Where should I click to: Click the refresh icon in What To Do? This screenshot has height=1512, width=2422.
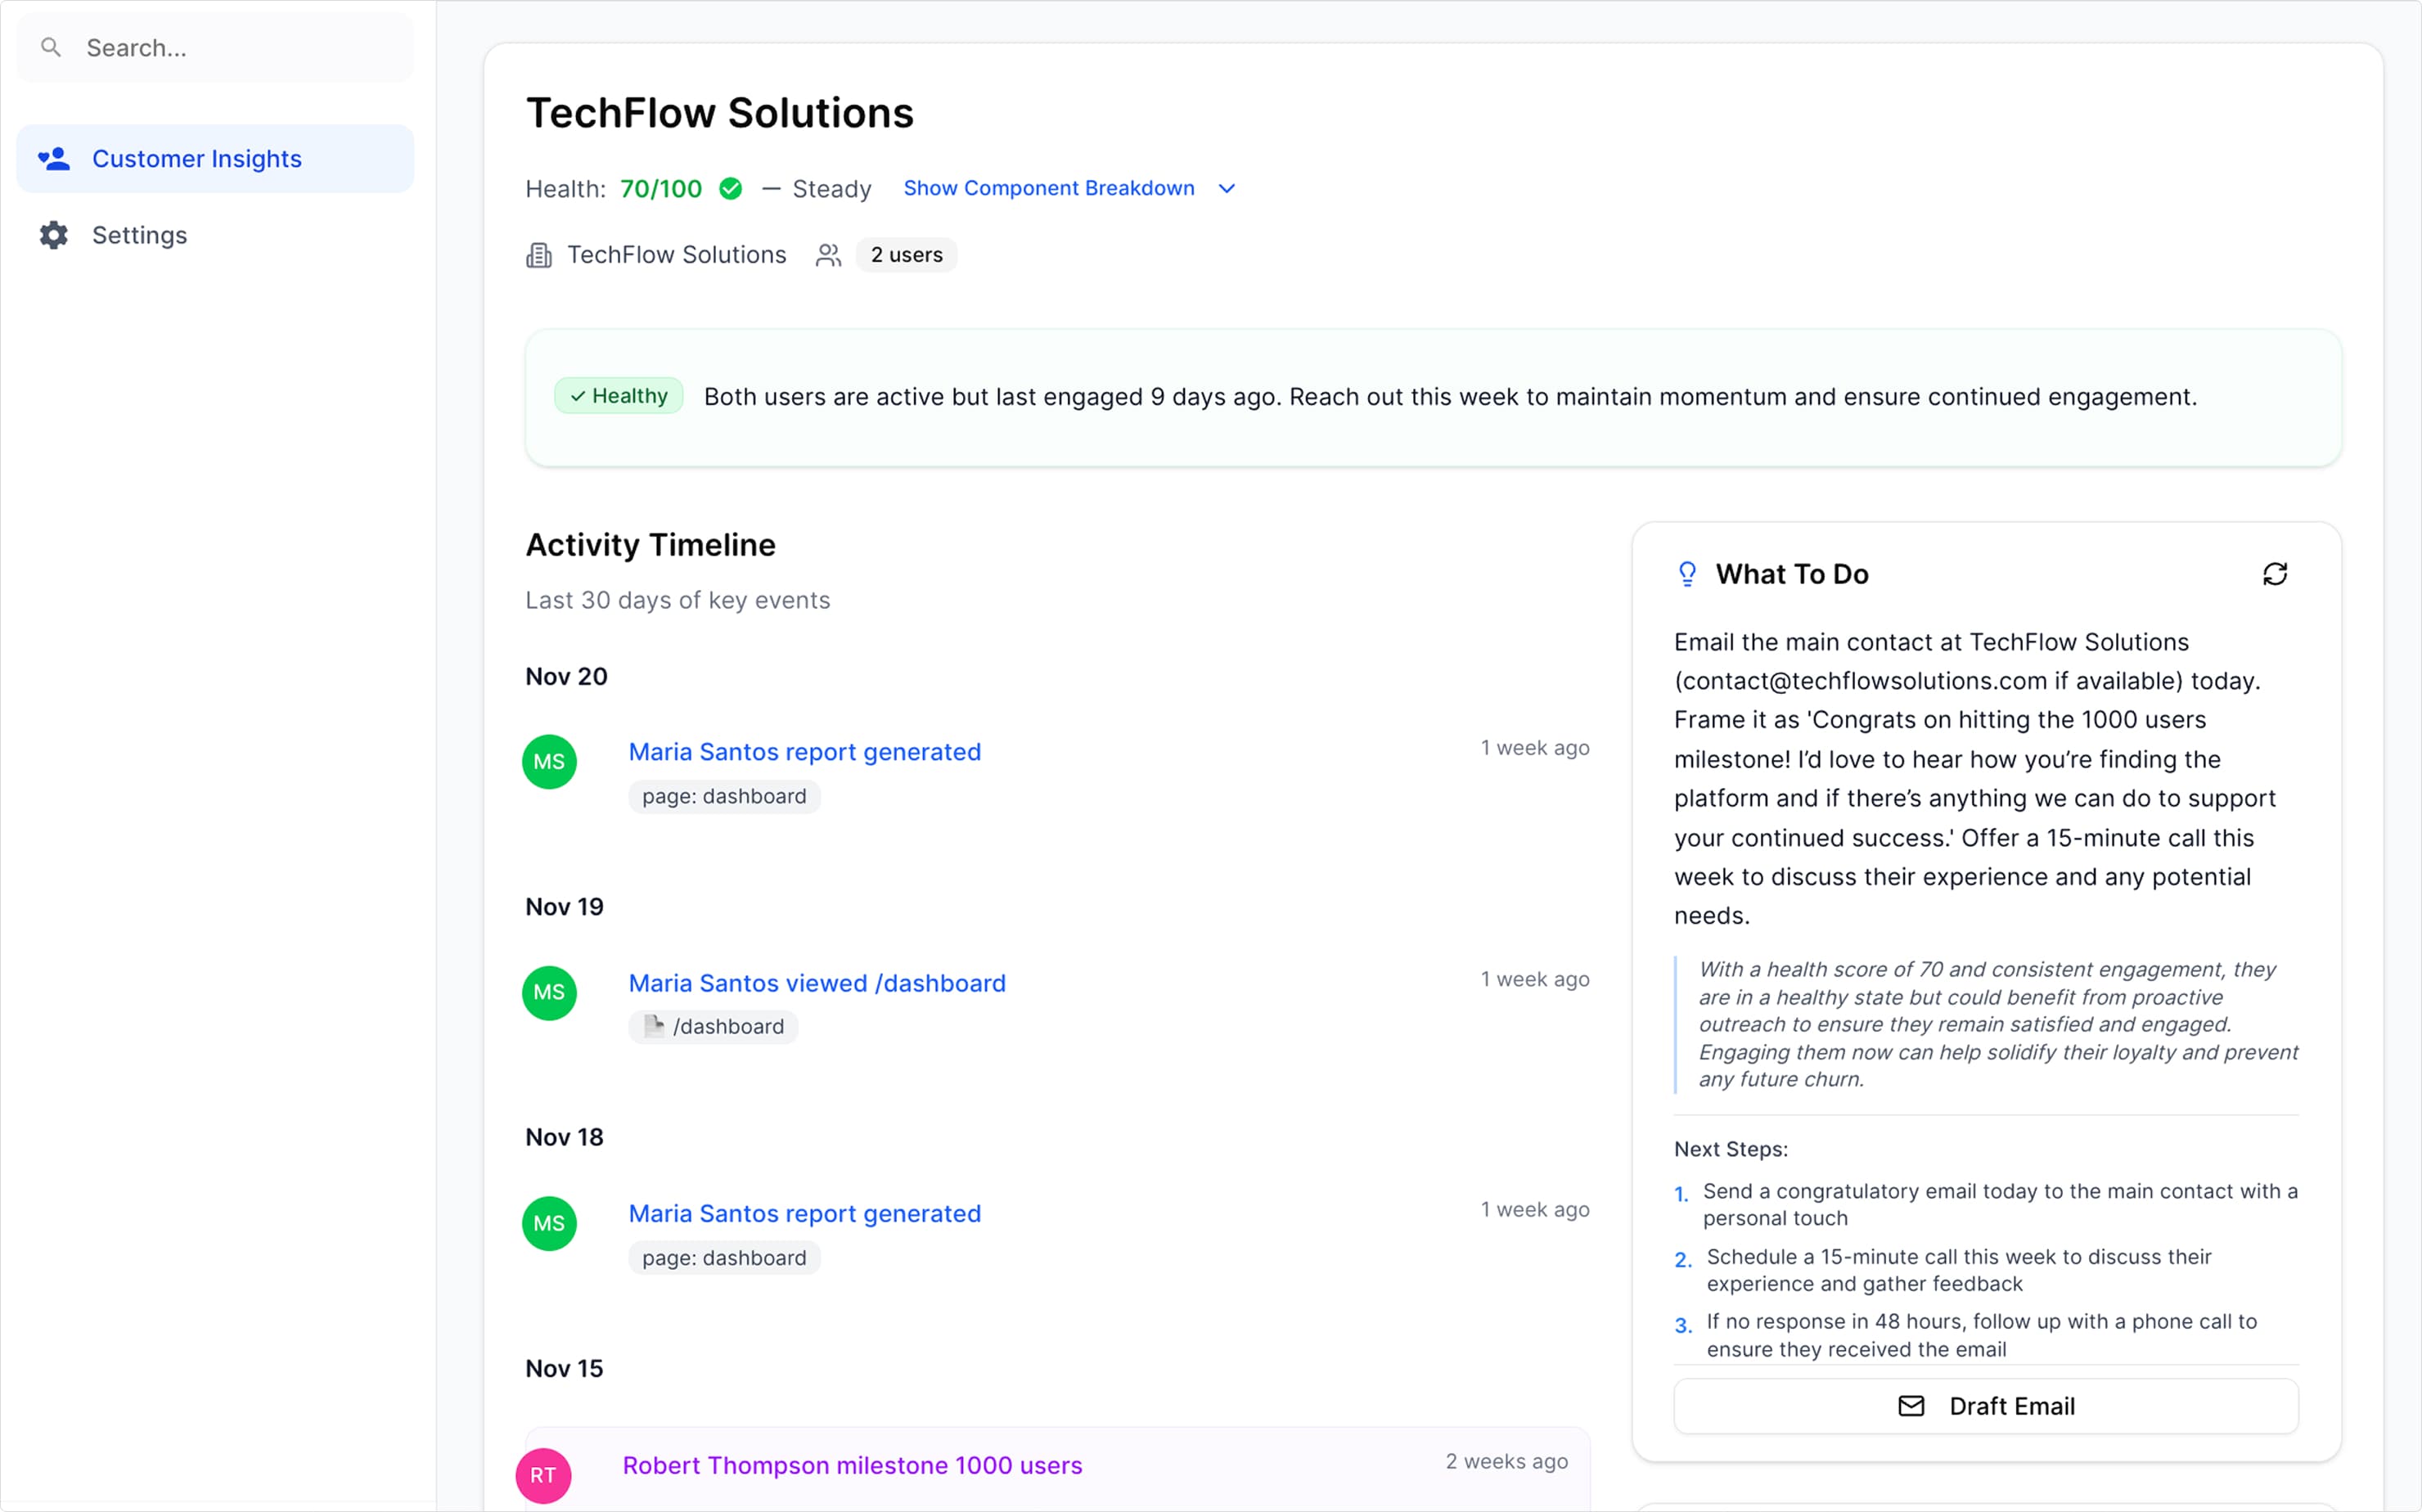pos(2274,574)
